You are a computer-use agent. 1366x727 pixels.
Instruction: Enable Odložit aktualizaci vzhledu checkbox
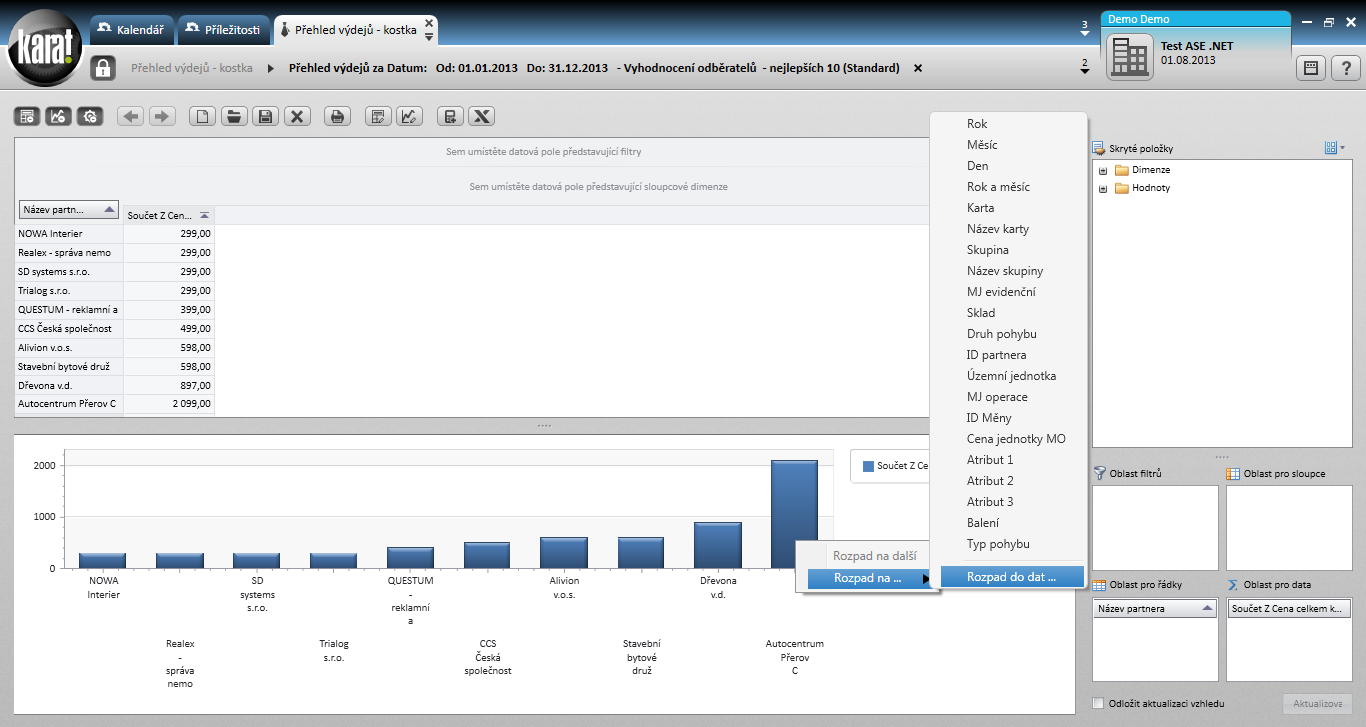click(1099, 703)
